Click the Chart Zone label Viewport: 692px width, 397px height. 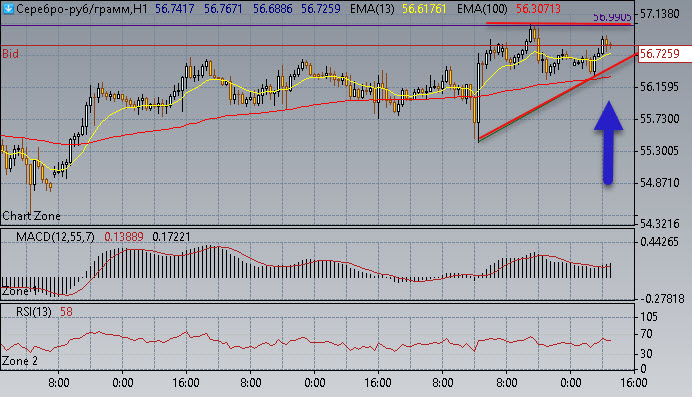pos(31,216)
